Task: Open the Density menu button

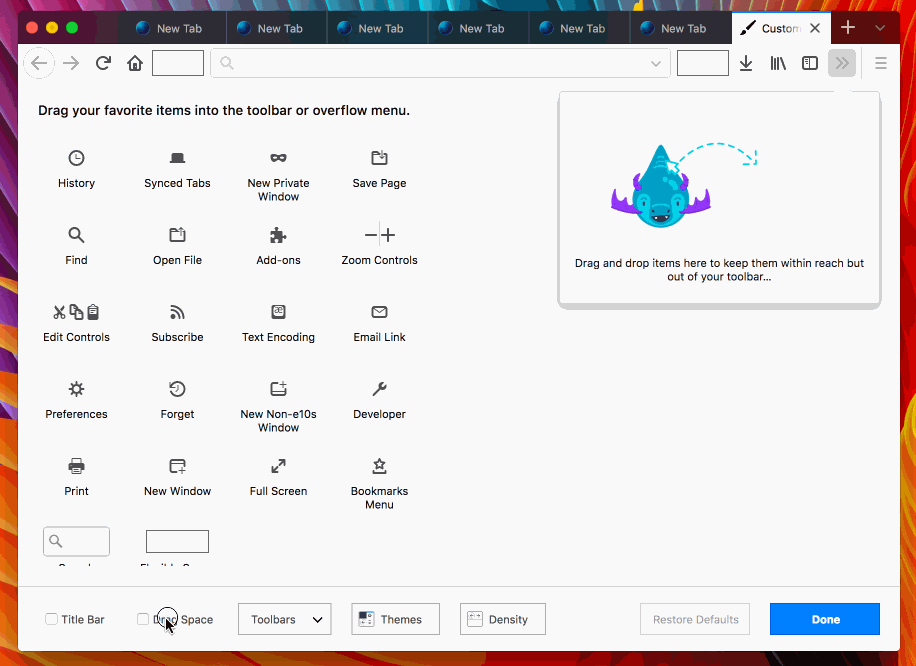Action: point(503,619)
